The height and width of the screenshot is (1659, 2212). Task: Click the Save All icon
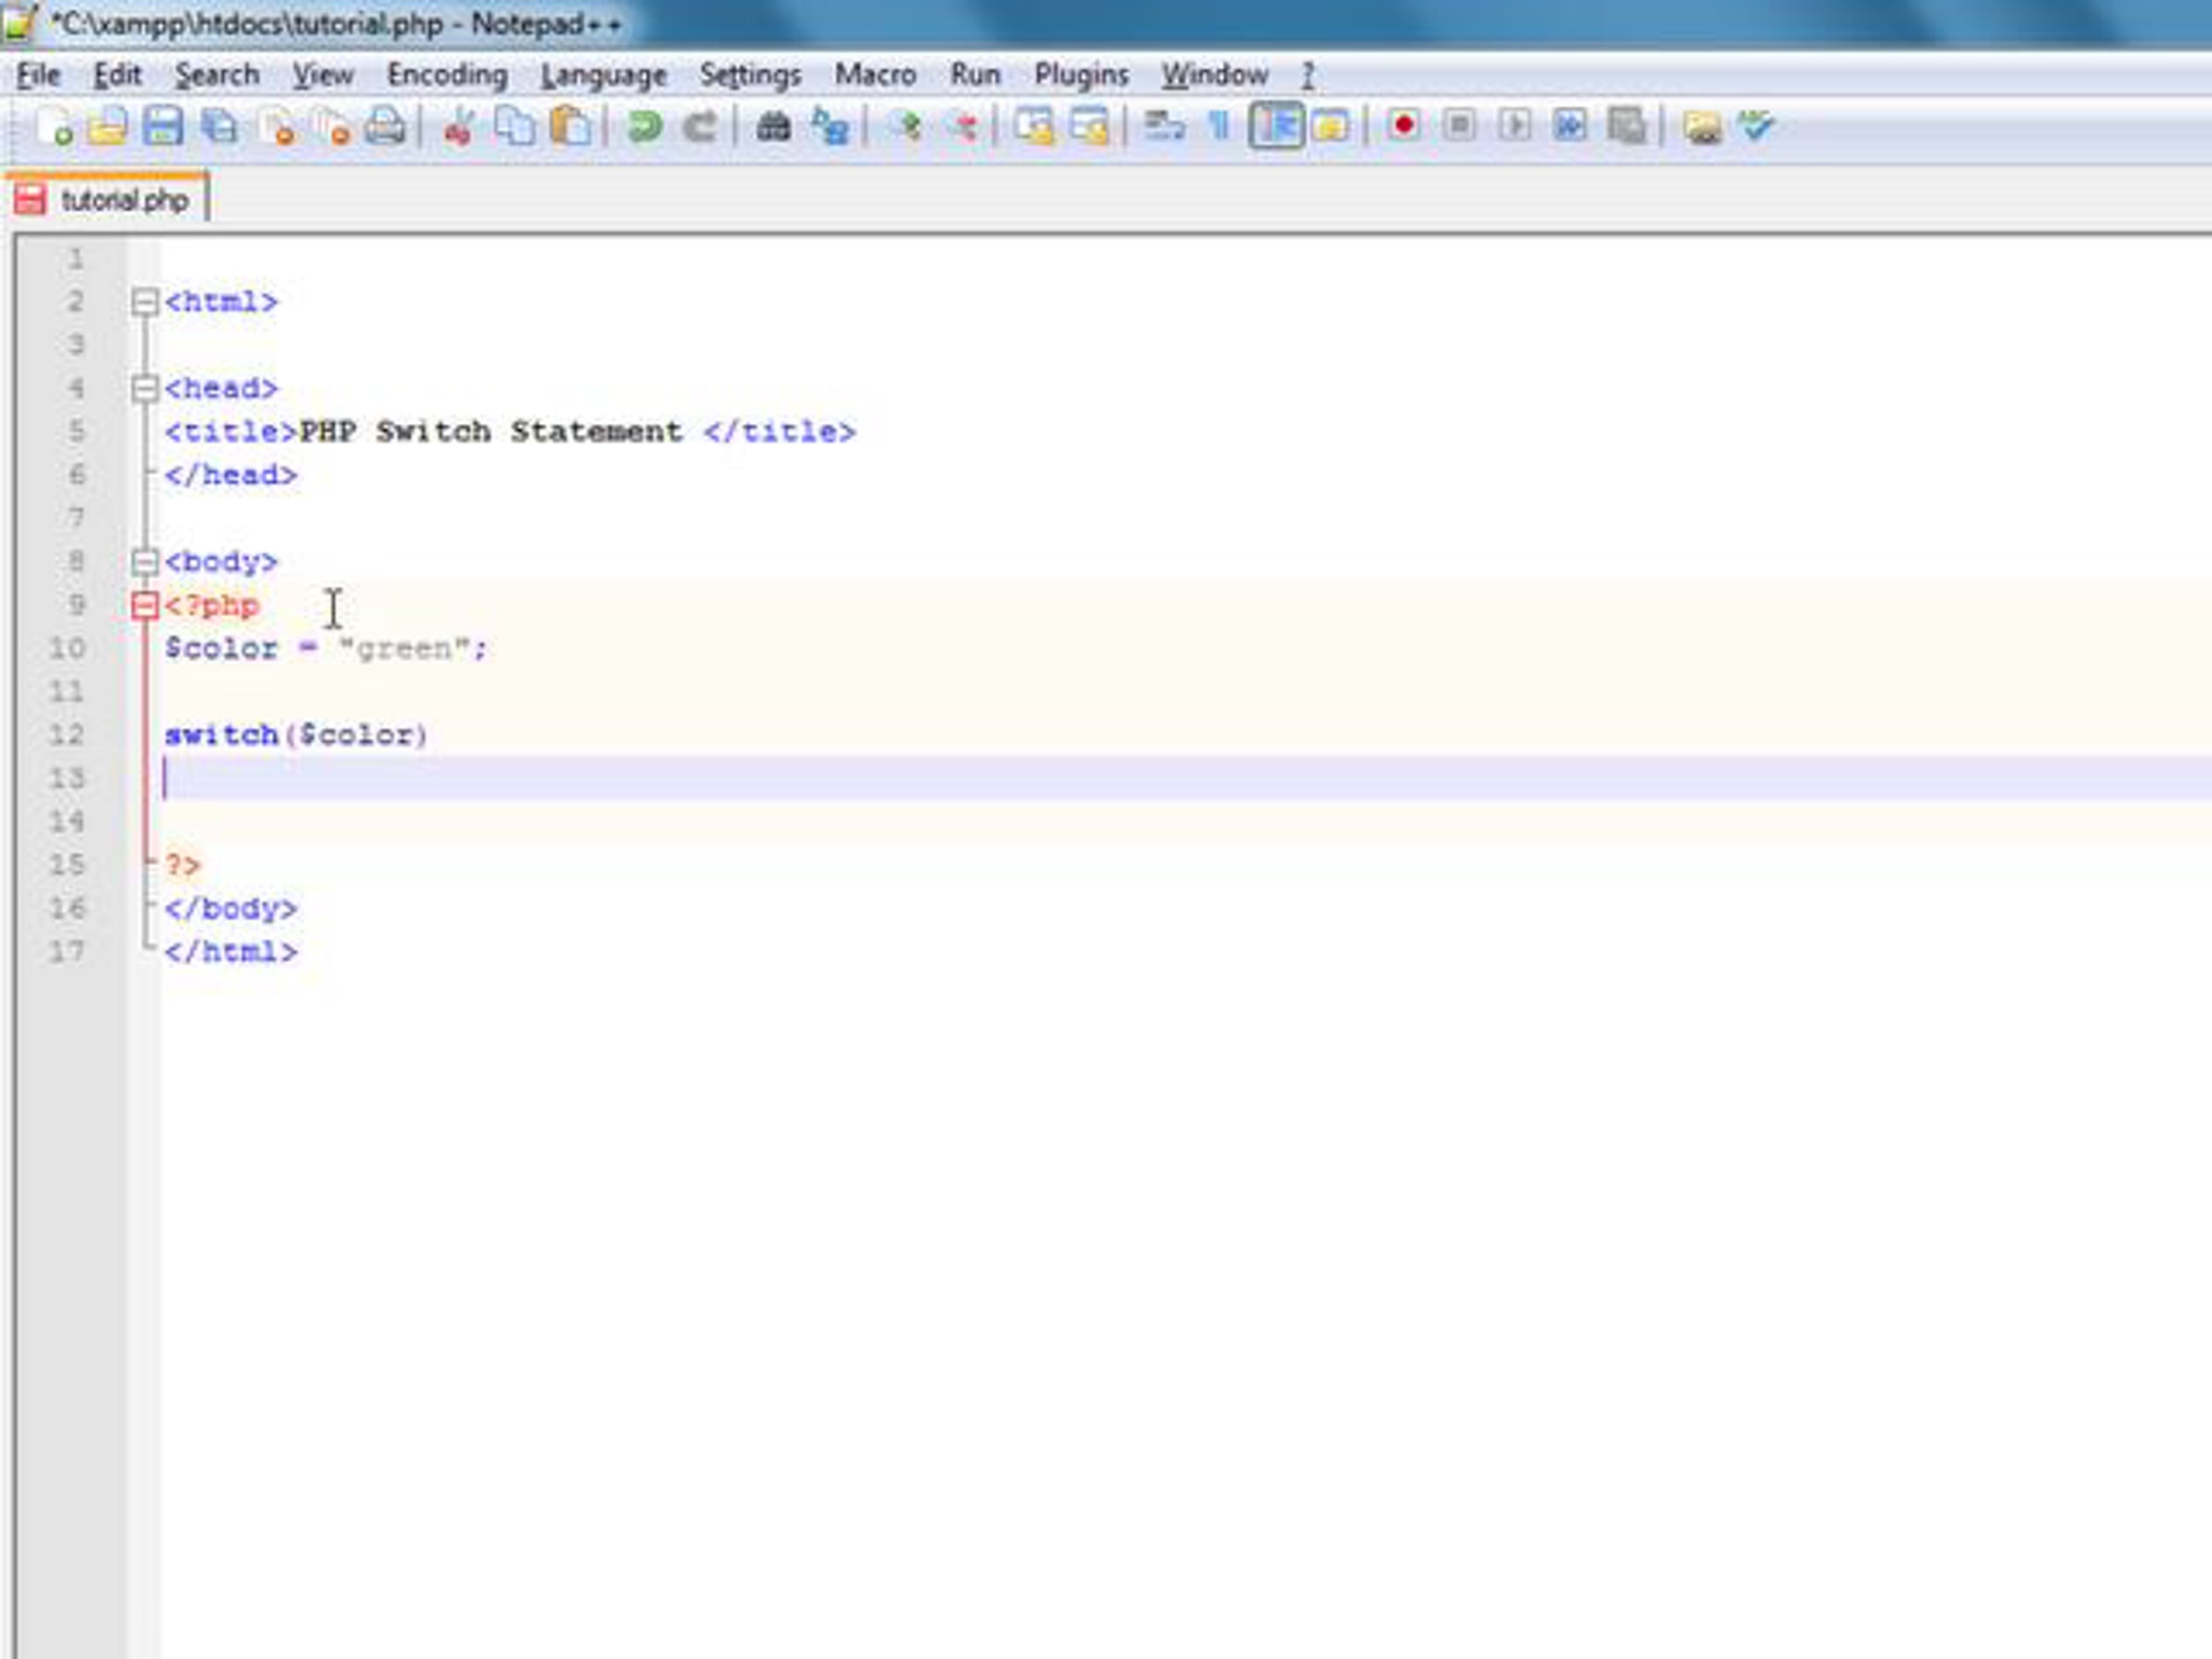[x=219, y=127]
